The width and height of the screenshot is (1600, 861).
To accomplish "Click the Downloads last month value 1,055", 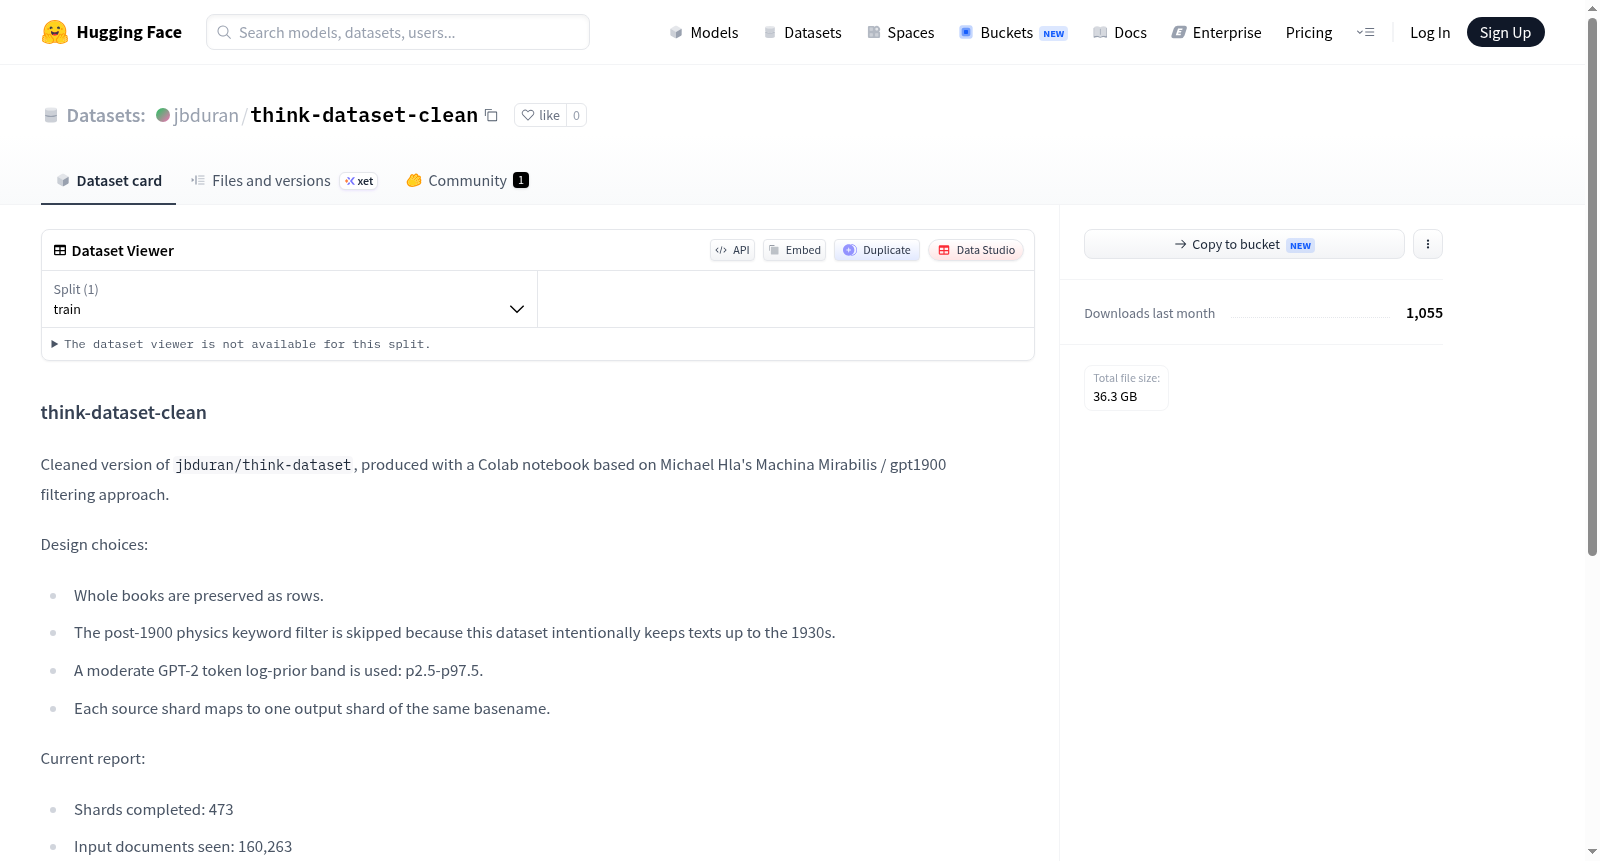I will 1424,313.
